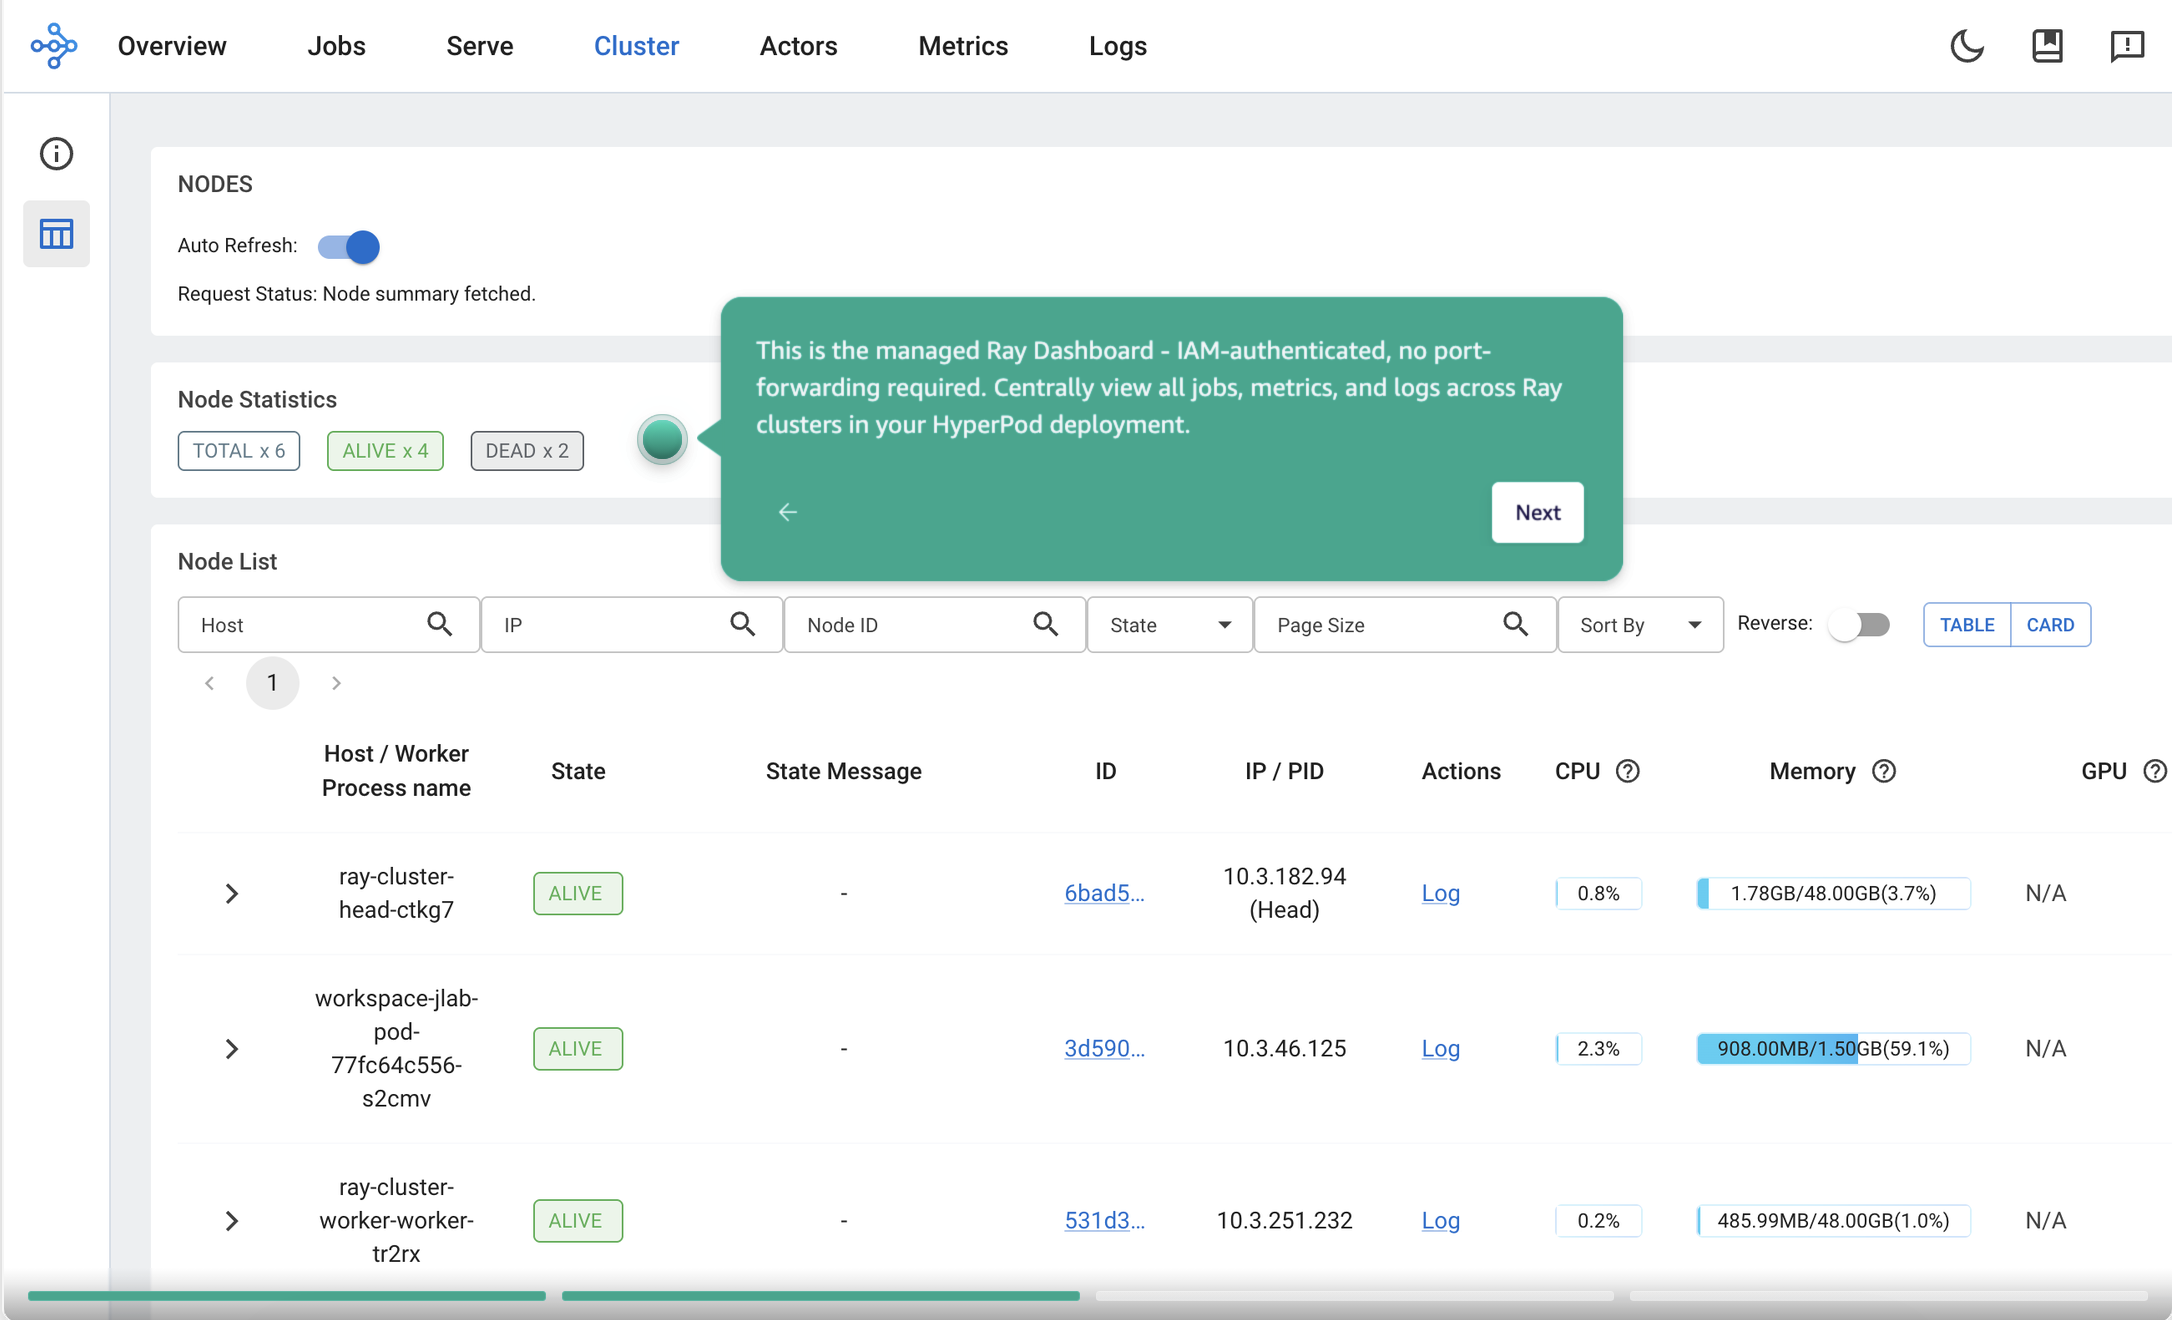Expand the ray-cluster-worker-worker-tr2rx row
Image resolution: width=2172 pixels, height=1320 pixels.
tap(231, 1220)
